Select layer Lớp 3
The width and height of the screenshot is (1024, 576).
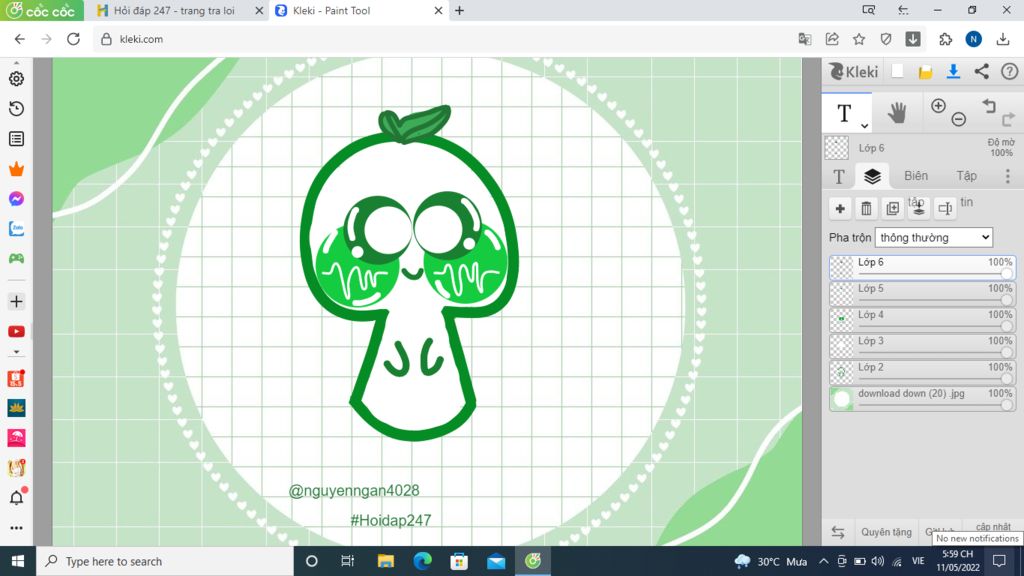click(x=922, y=346)
